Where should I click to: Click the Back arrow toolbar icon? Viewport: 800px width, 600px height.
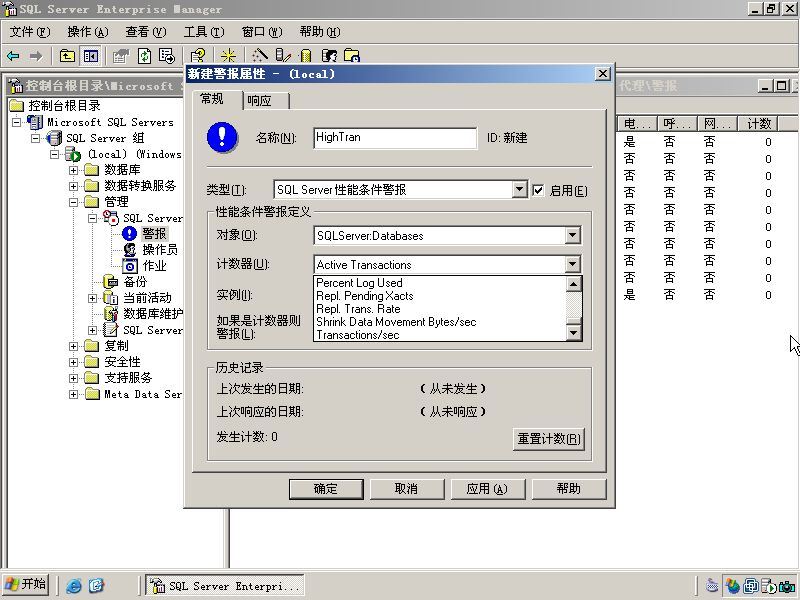[x=13, y=56]
